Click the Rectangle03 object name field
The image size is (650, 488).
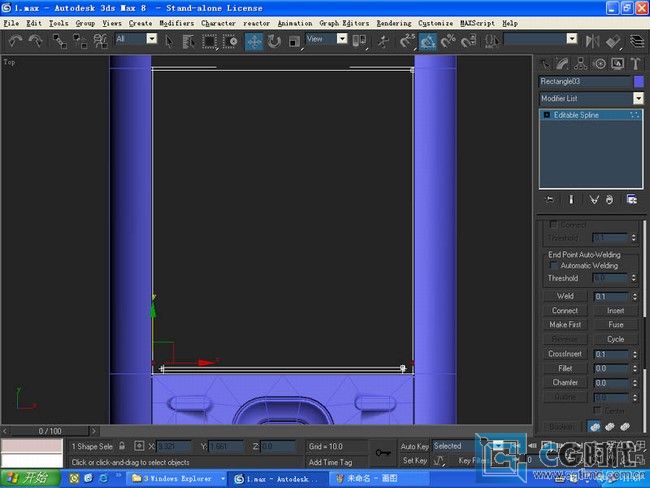pos(585,81)
